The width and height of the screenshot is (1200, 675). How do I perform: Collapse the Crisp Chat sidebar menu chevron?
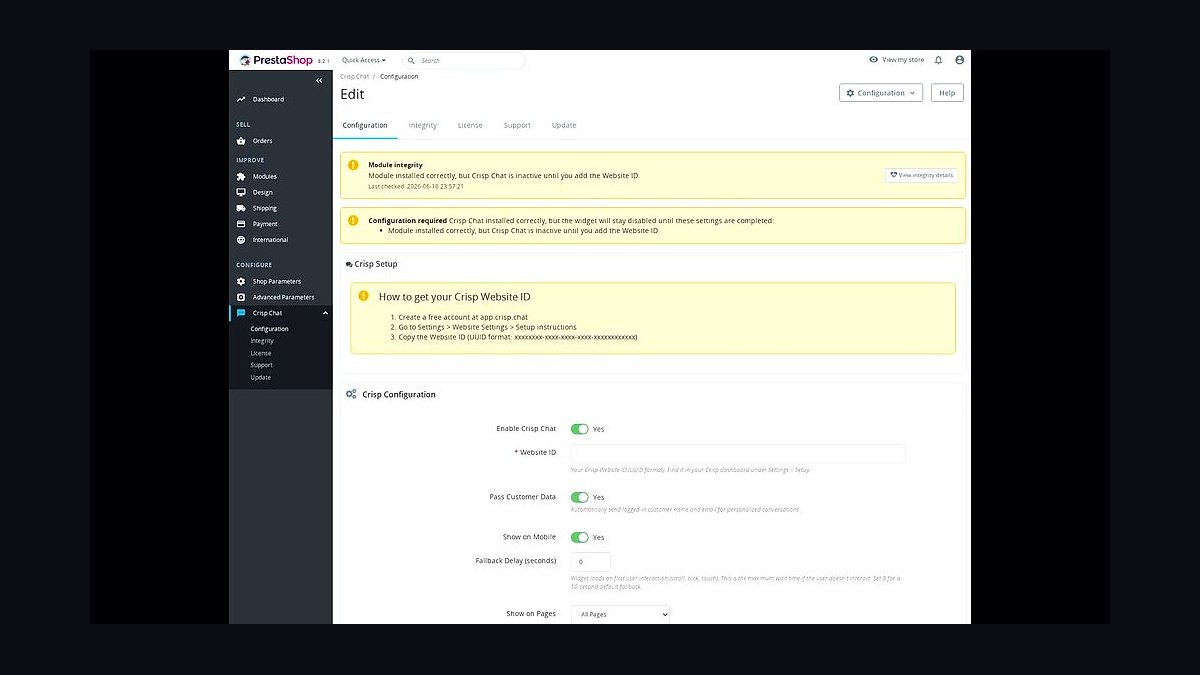click(x=325, y=313)
